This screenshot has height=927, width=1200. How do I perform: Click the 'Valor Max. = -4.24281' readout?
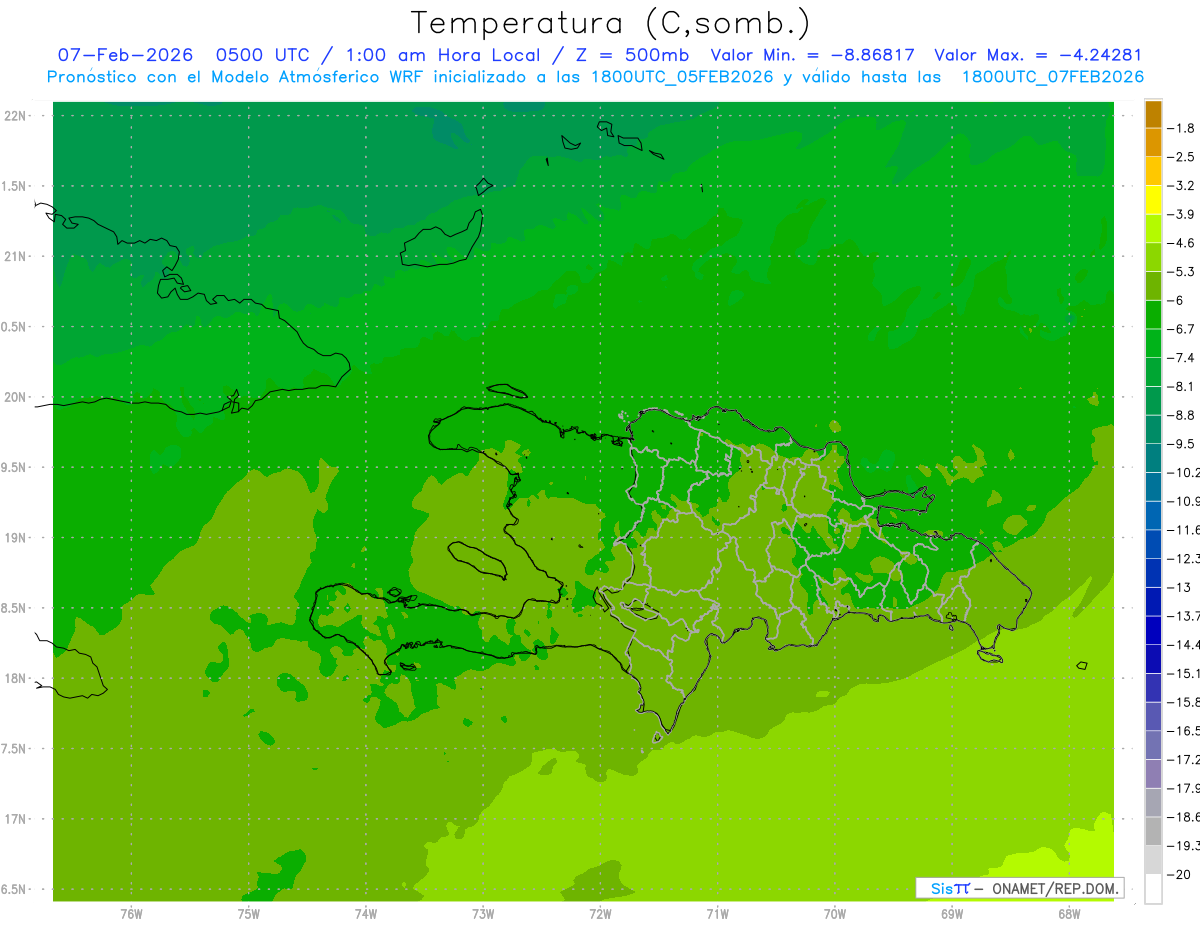point(1038,55)
